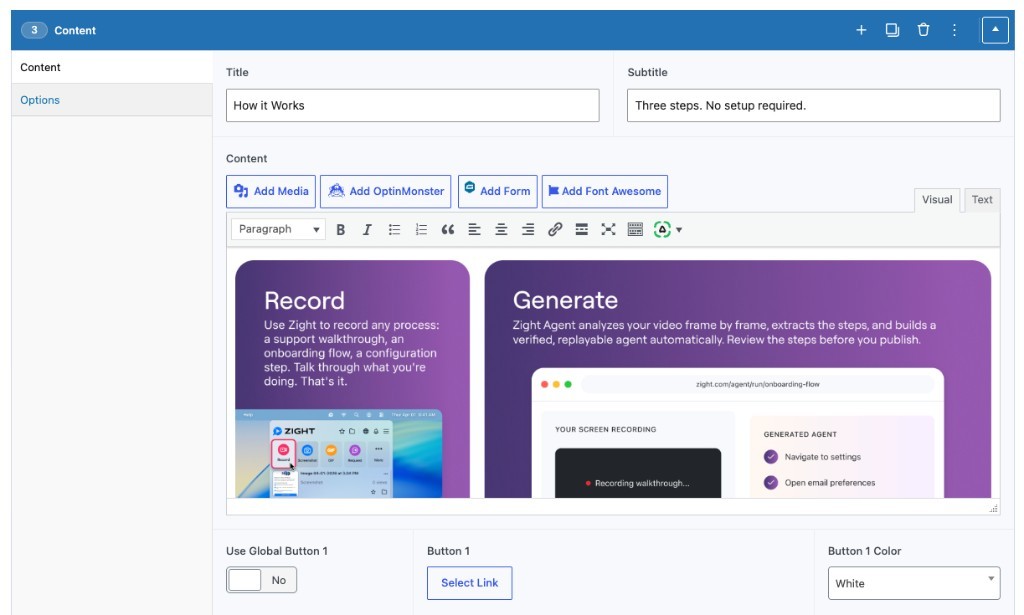
Task: Switch to the Text editor tab
Action: click(982, 200)
